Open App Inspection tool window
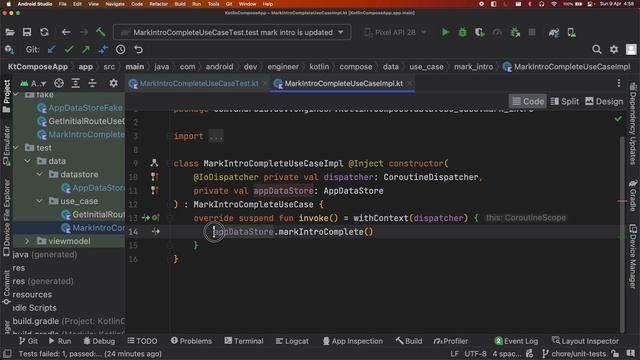Screen dimensions: 640x360 [x=353, y=341]
